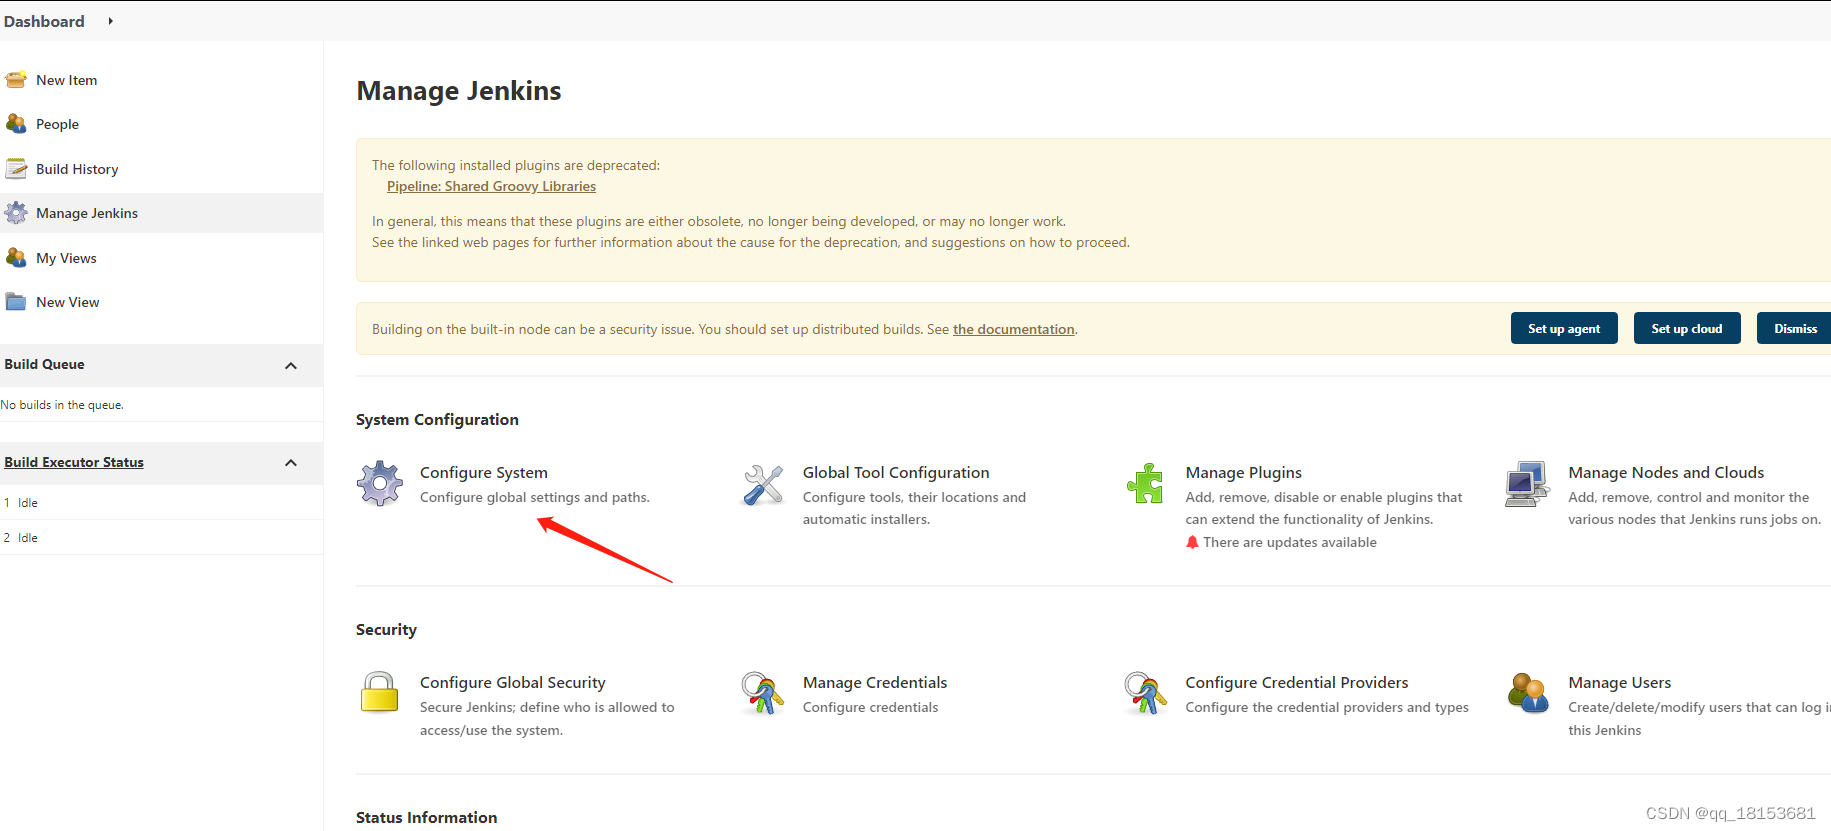
Task: Click the Configure System gear icon
Action: tap(380, 484)
